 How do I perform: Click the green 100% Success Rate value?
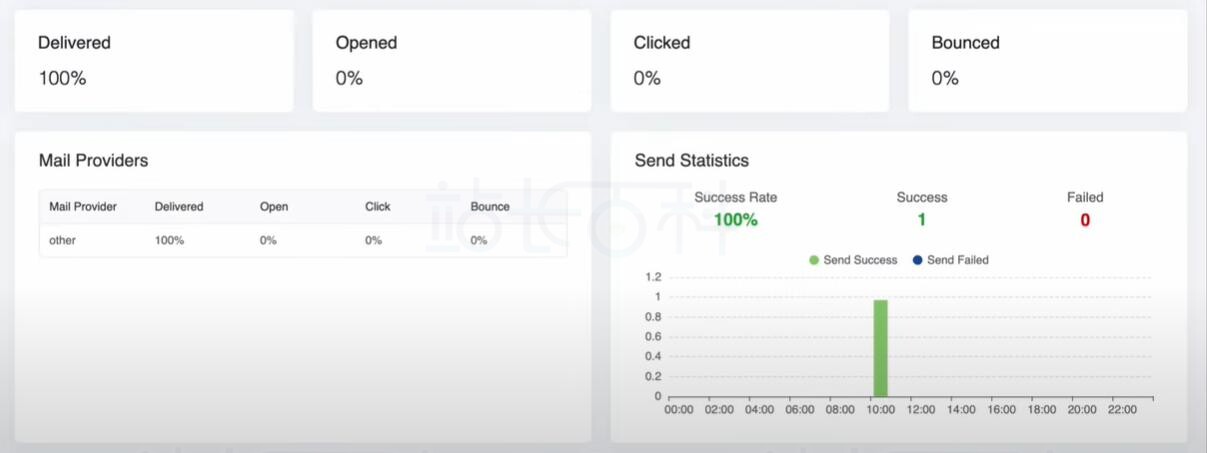tap(736, 220)
